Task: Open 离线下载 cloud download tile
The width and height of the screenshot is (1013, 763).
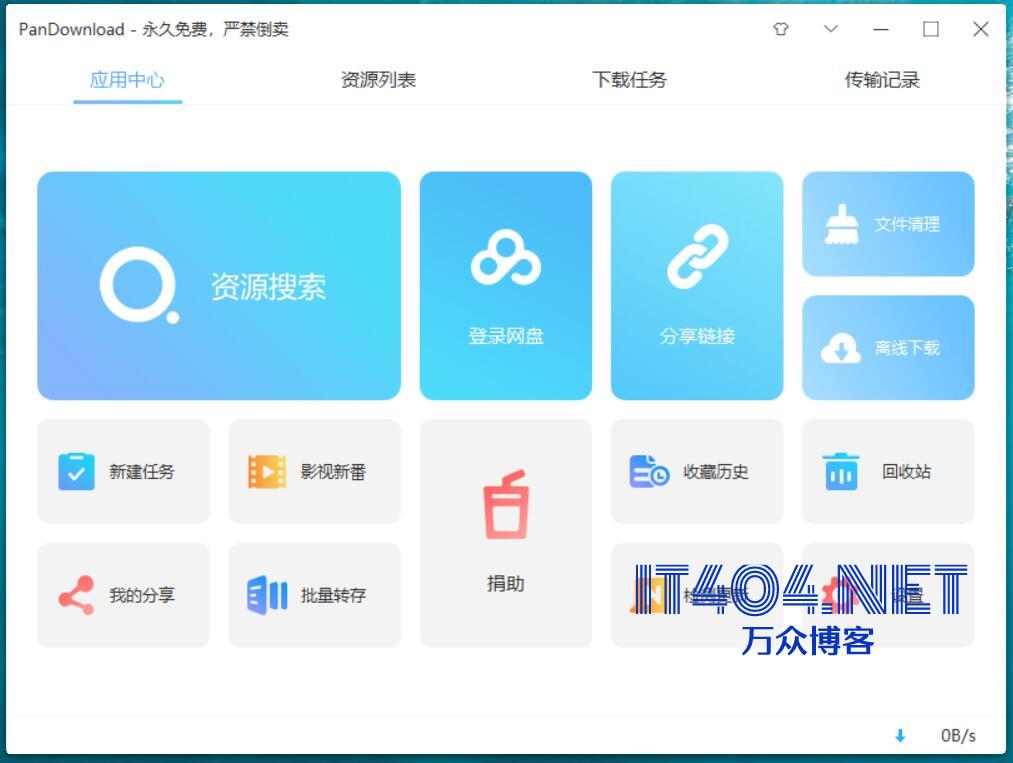Action: click(888, 348)
